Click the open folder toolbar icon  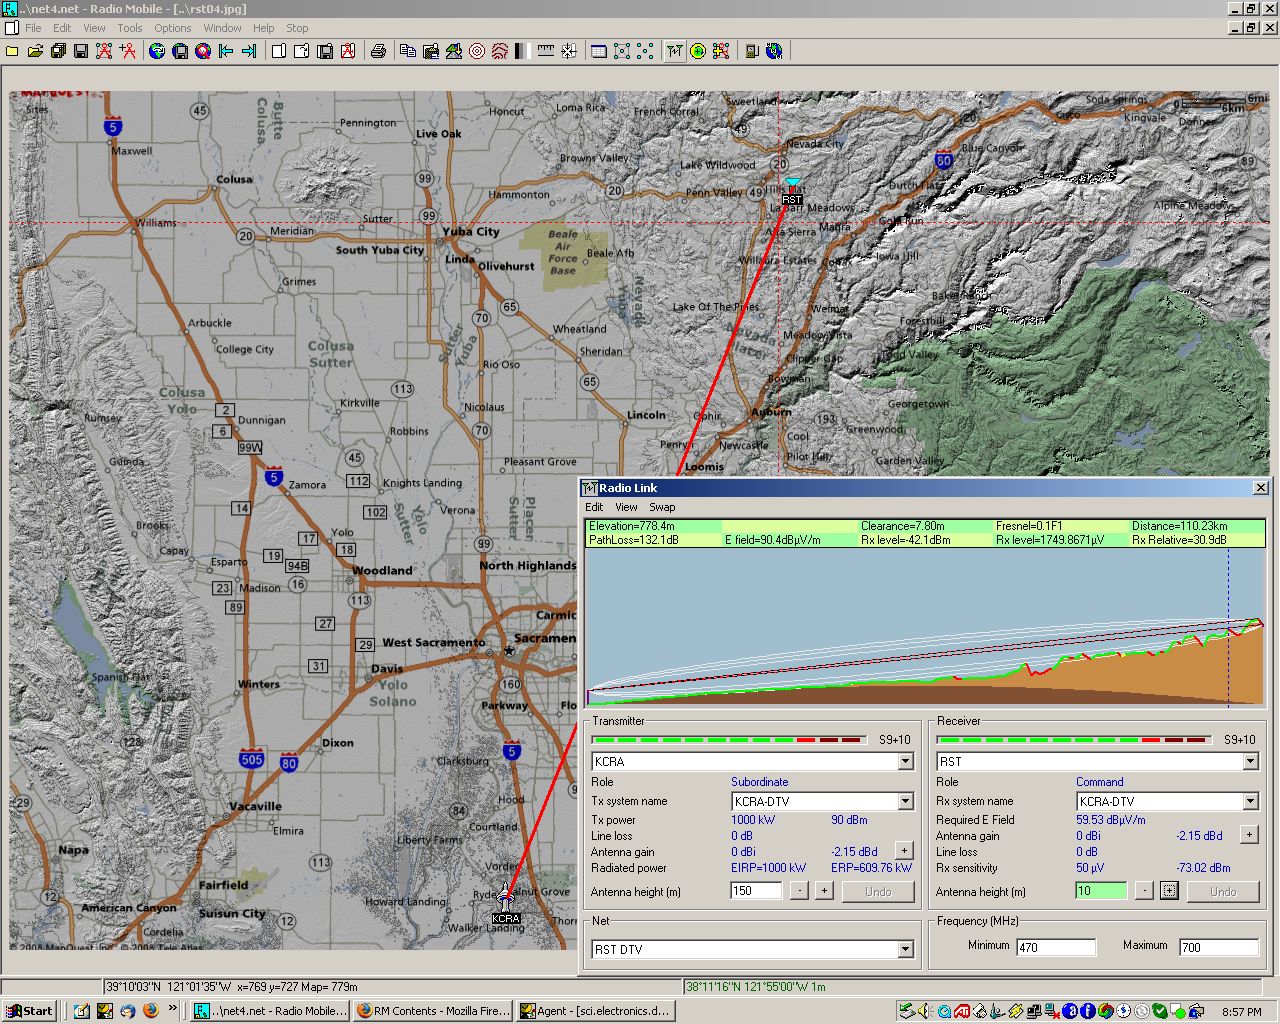35,51
